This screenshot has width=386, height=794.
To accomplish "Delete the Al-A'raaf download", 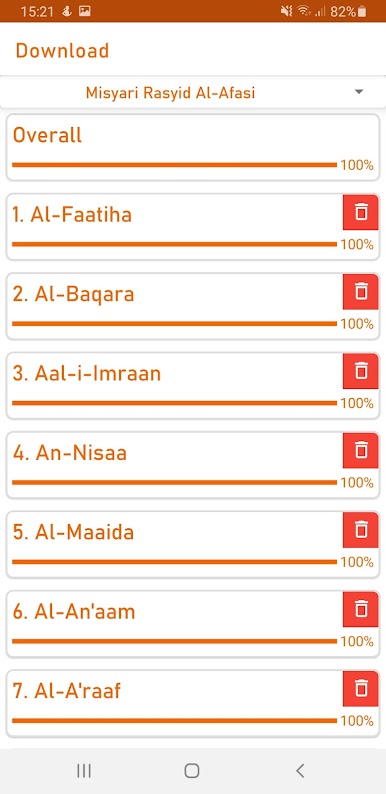I will 361,689.
